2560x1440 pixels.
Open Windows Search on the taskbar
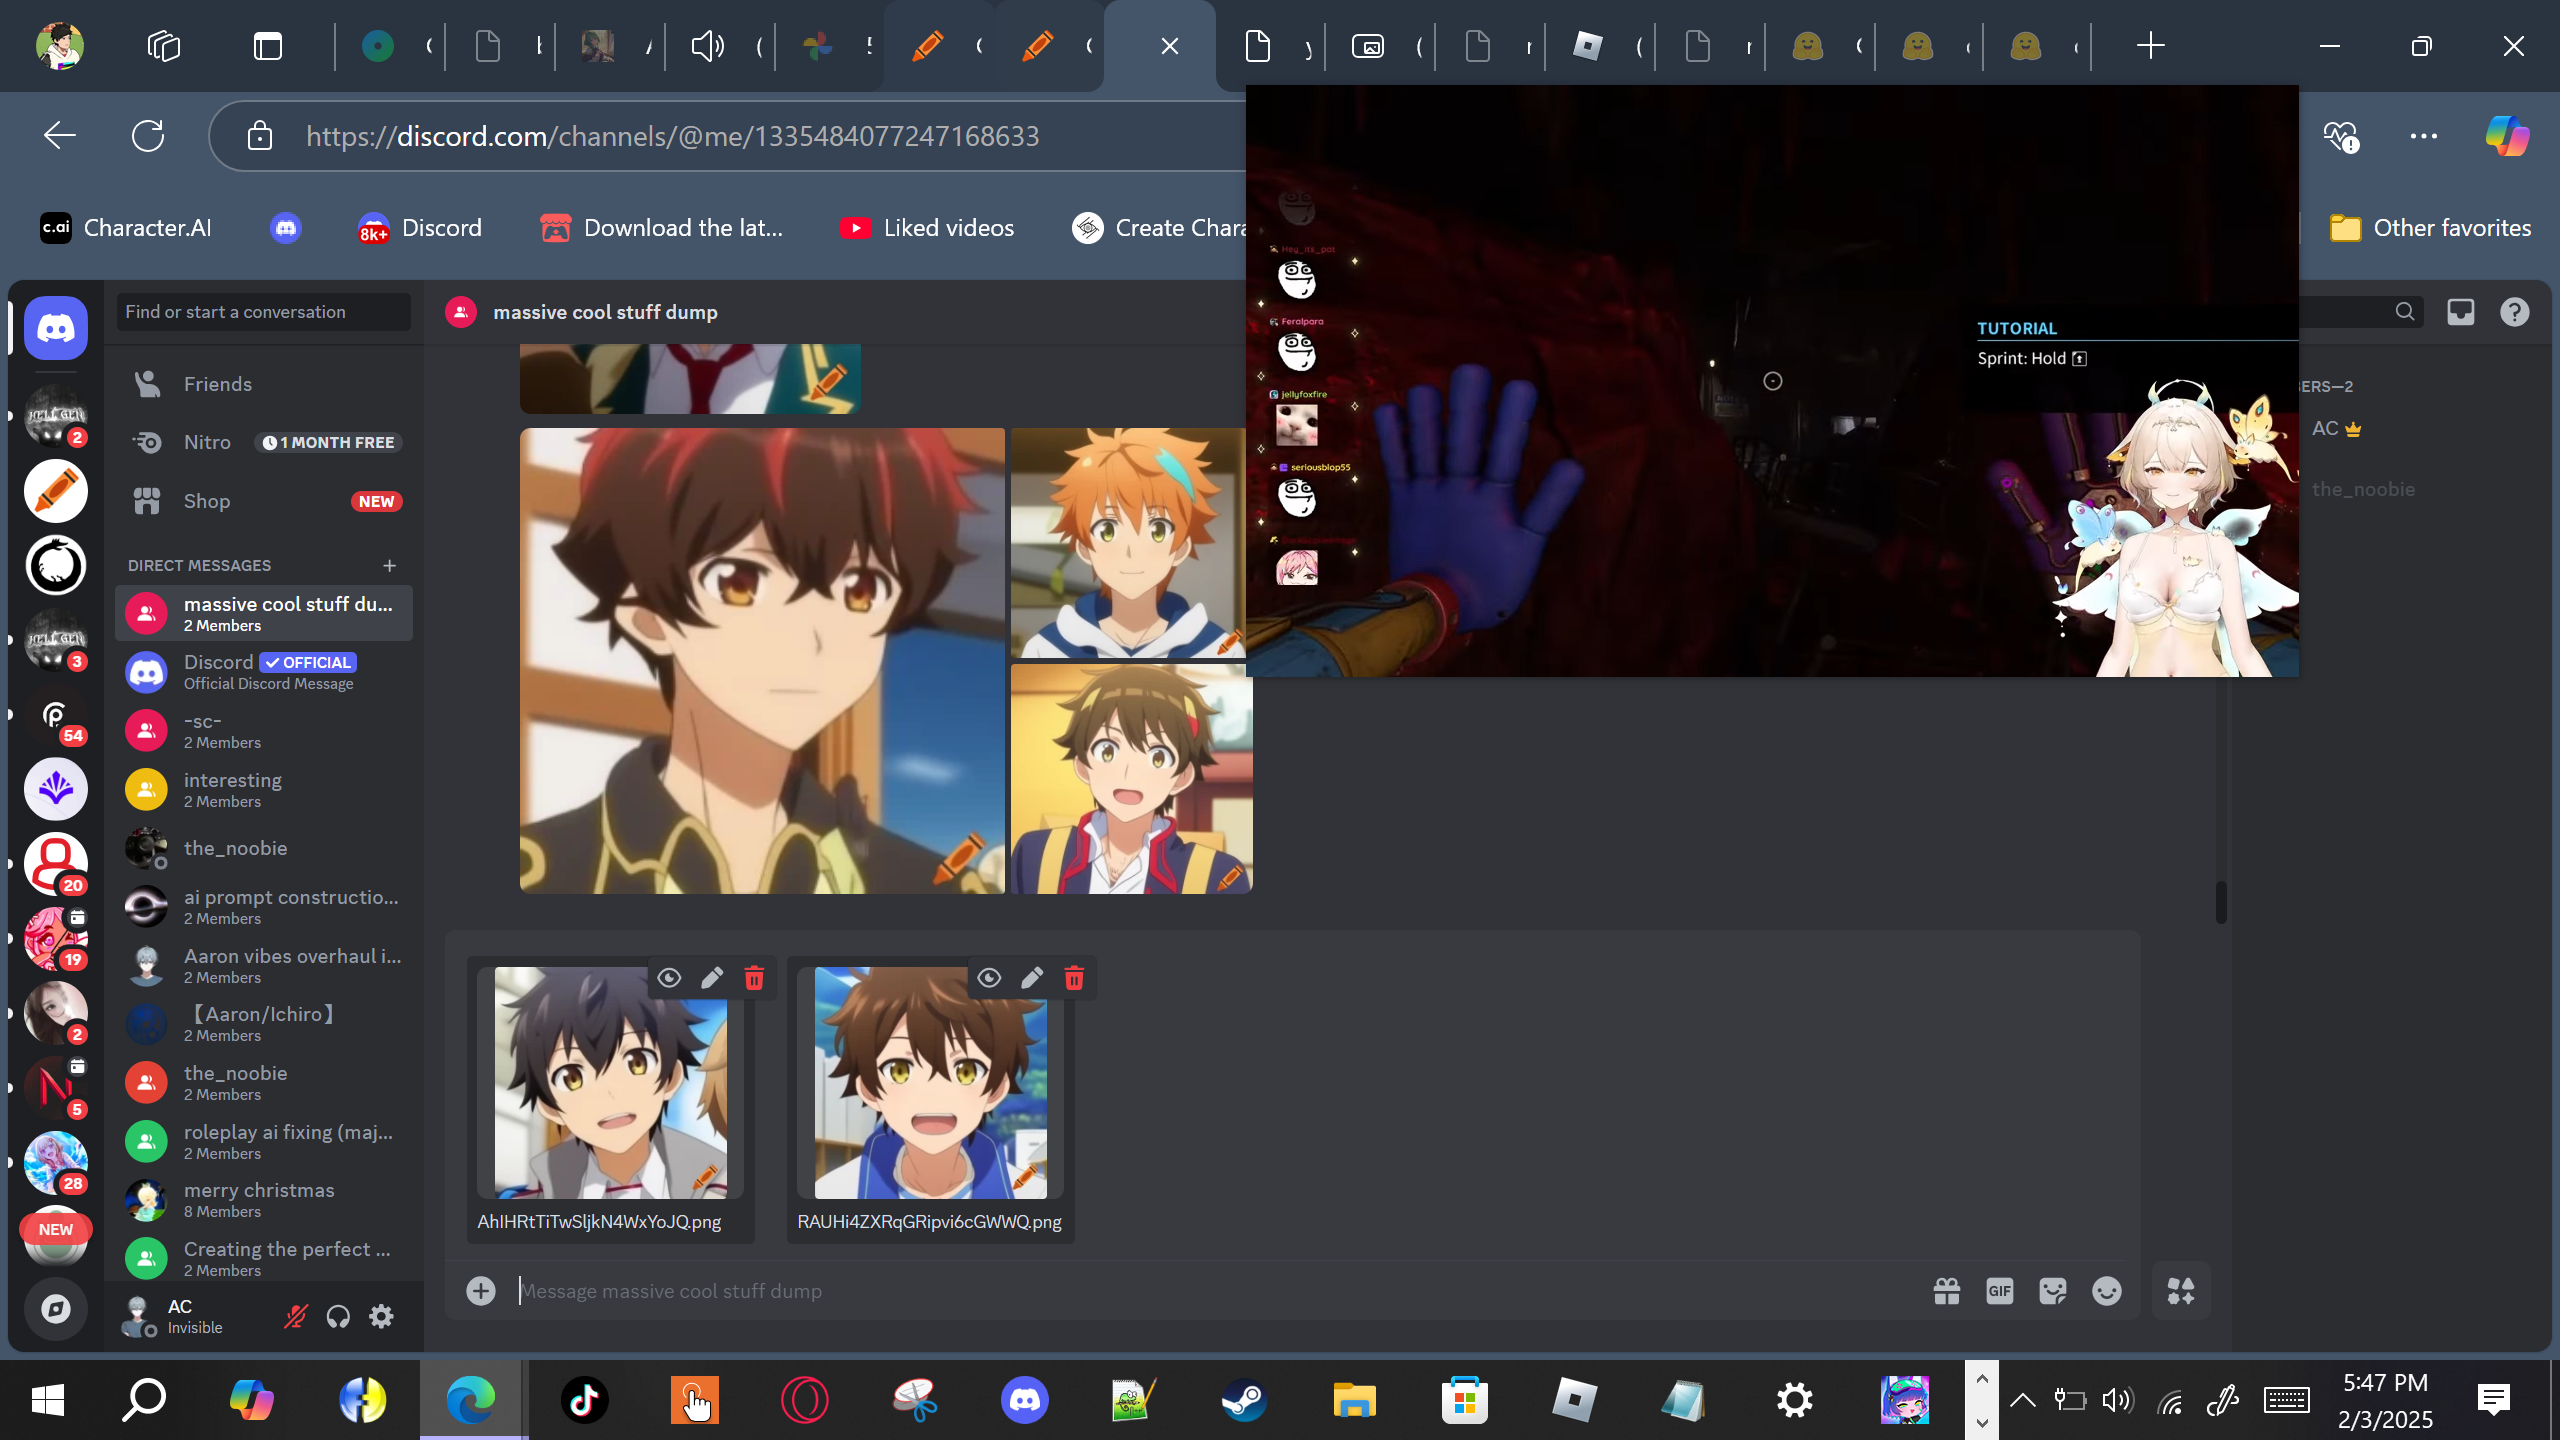click(144, 1400)
